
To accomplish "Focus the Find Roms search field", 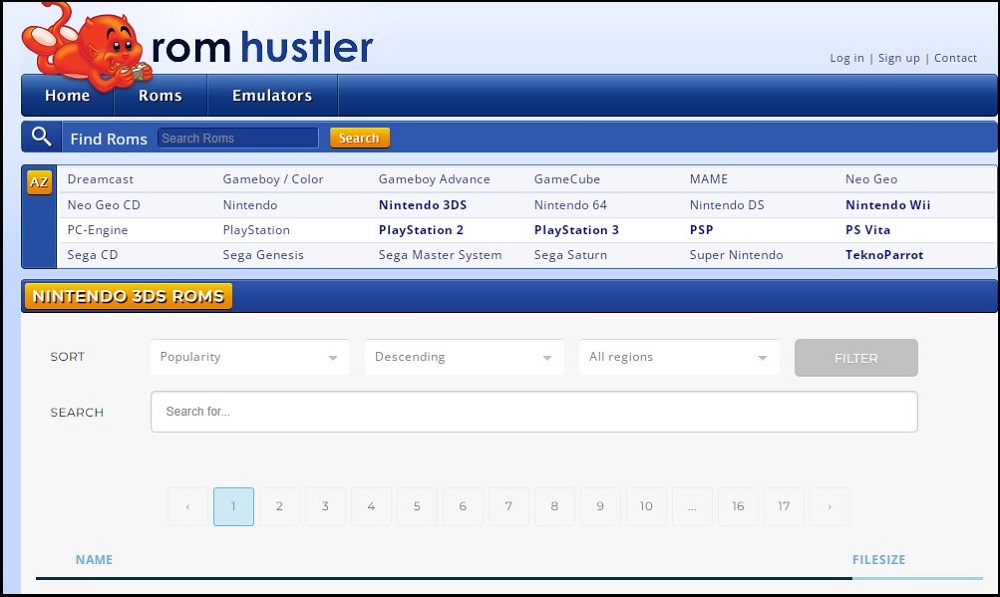I will (x=237, y=138).
